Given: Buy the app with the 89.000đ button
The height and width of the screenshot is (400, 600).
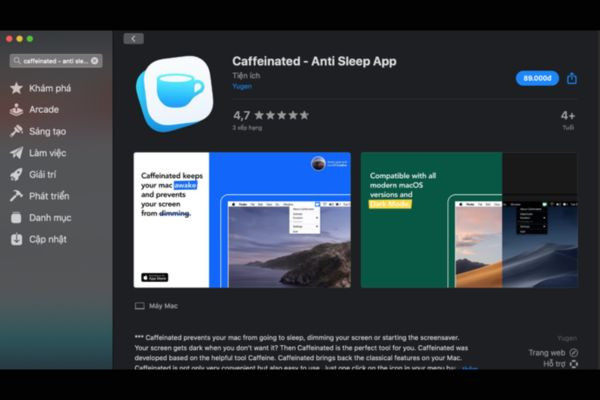Looking at the screenshot, I should click(537, 78).
